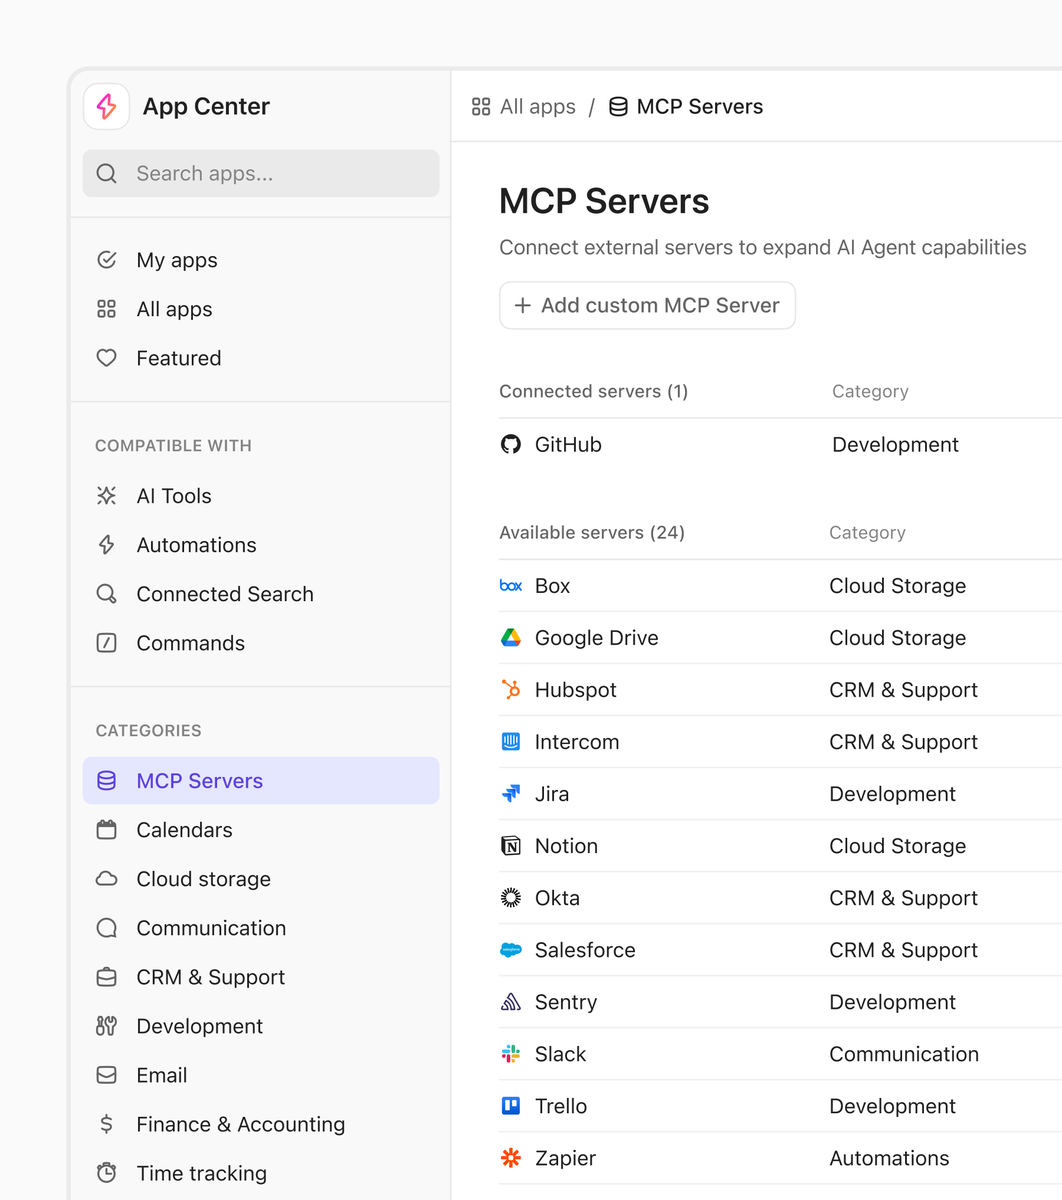The width and height of the screenshot is (1062, 1200).
Task: Click the CRM & Support briefcase icon
Action: pyautogui.click(x=107, y=977)
